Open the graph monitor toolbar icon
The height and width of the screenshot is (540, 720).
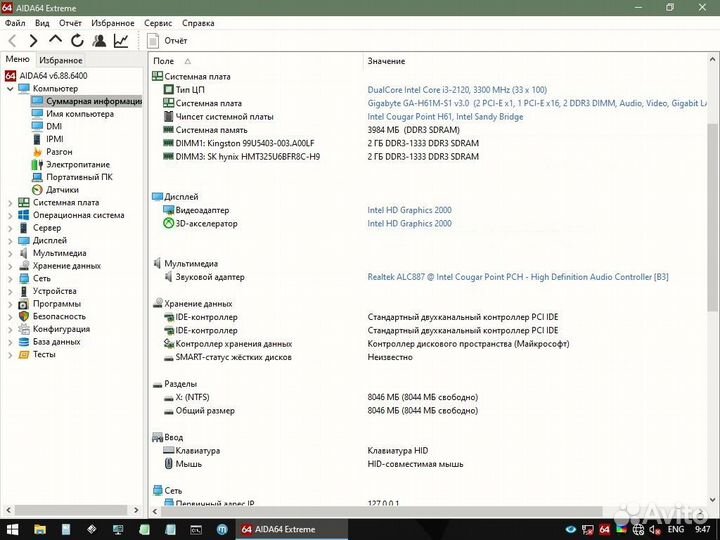(x=121, y=41)
